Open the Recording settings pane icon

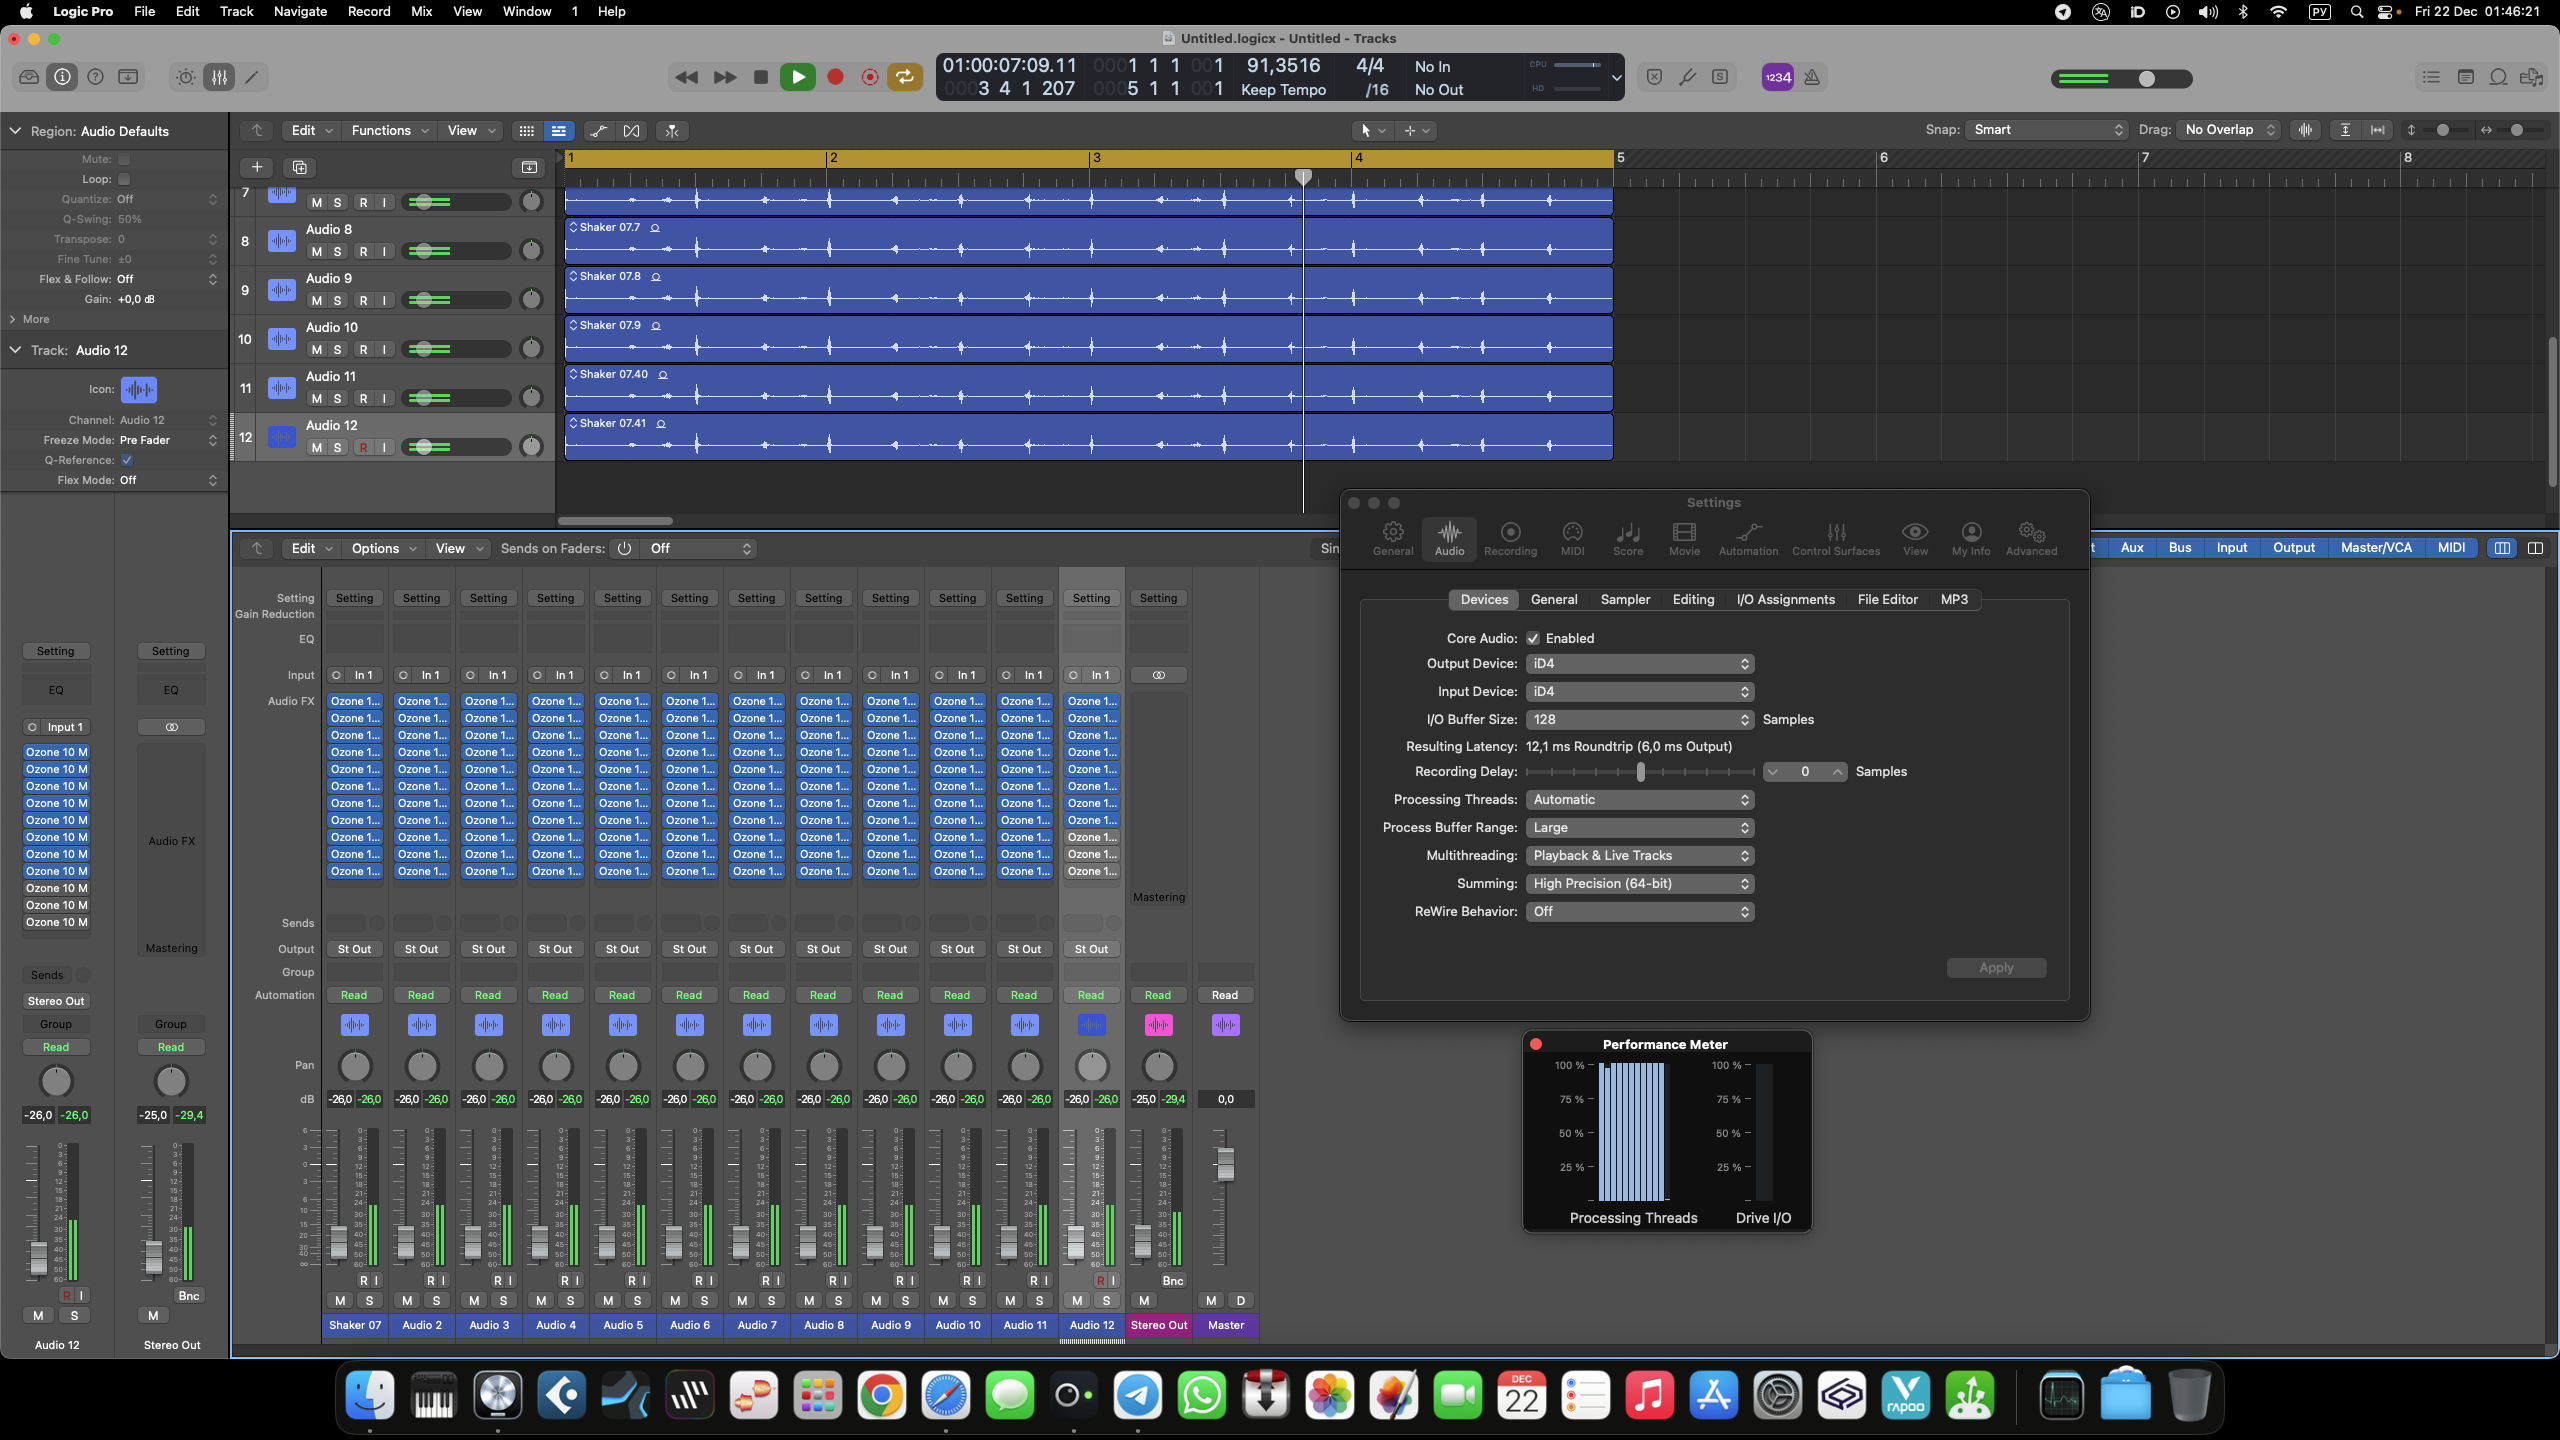click(1510, 538)
